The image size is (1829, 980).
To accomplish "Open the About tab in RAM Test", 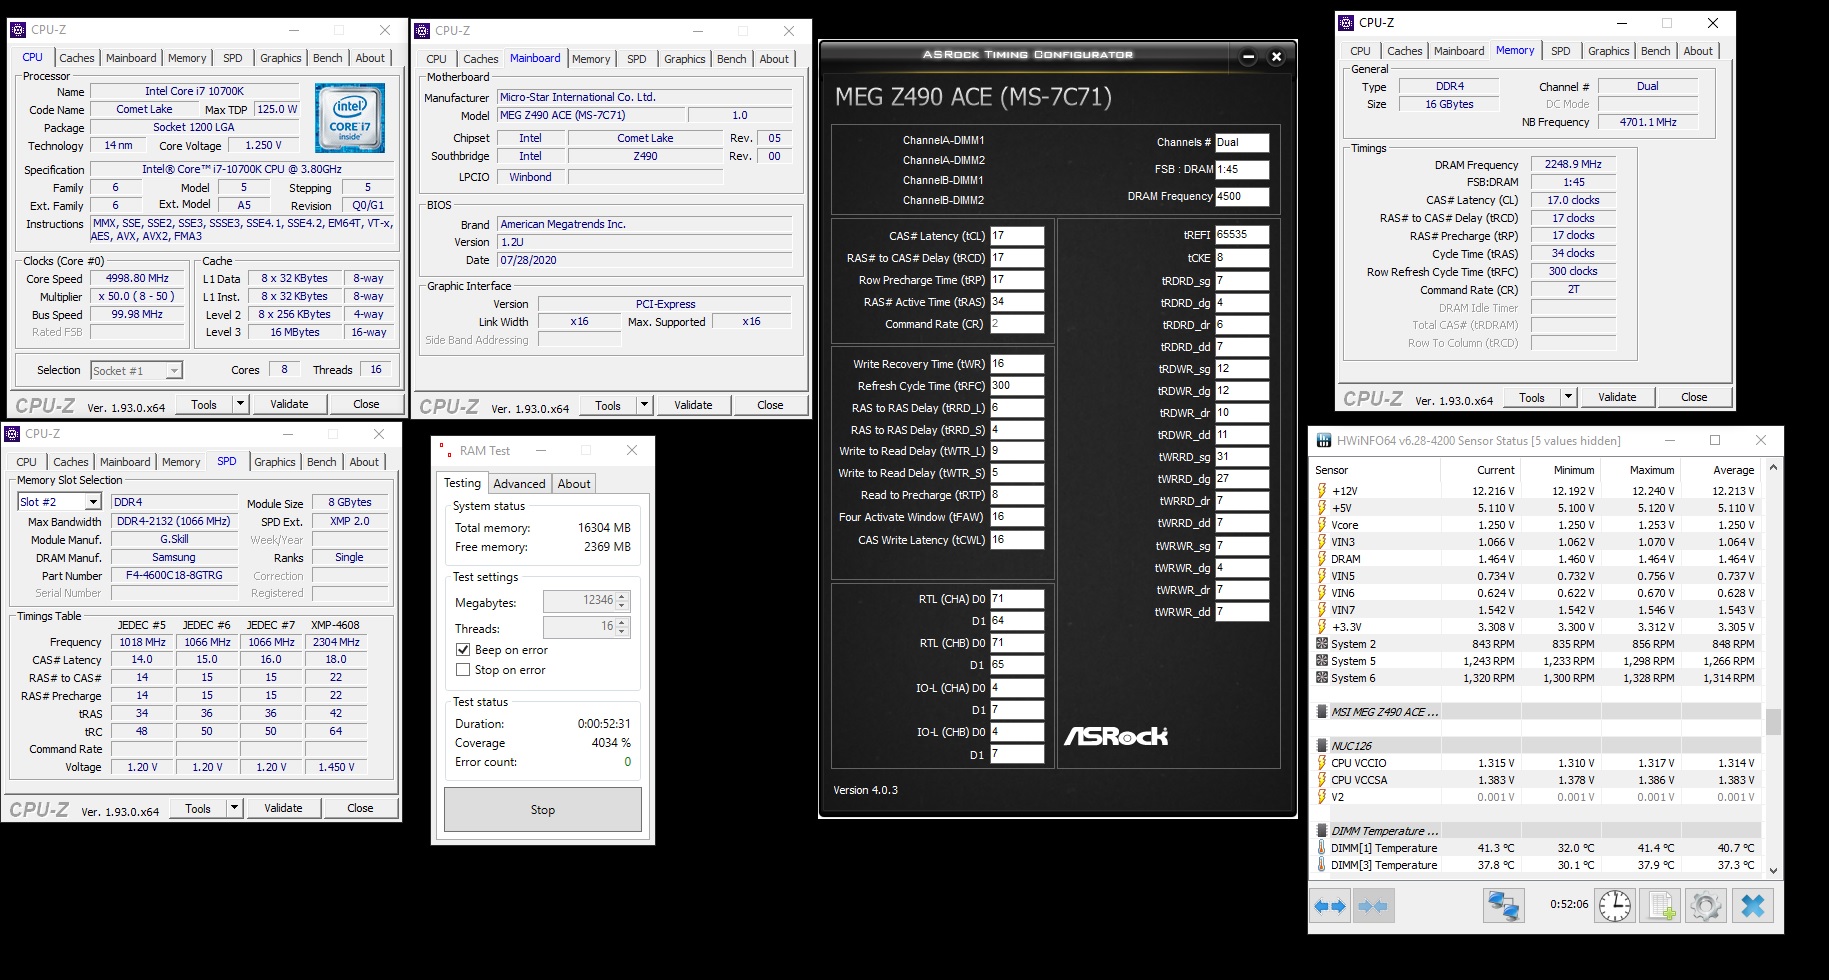I will pyautogui.click(x=574, y=484).
